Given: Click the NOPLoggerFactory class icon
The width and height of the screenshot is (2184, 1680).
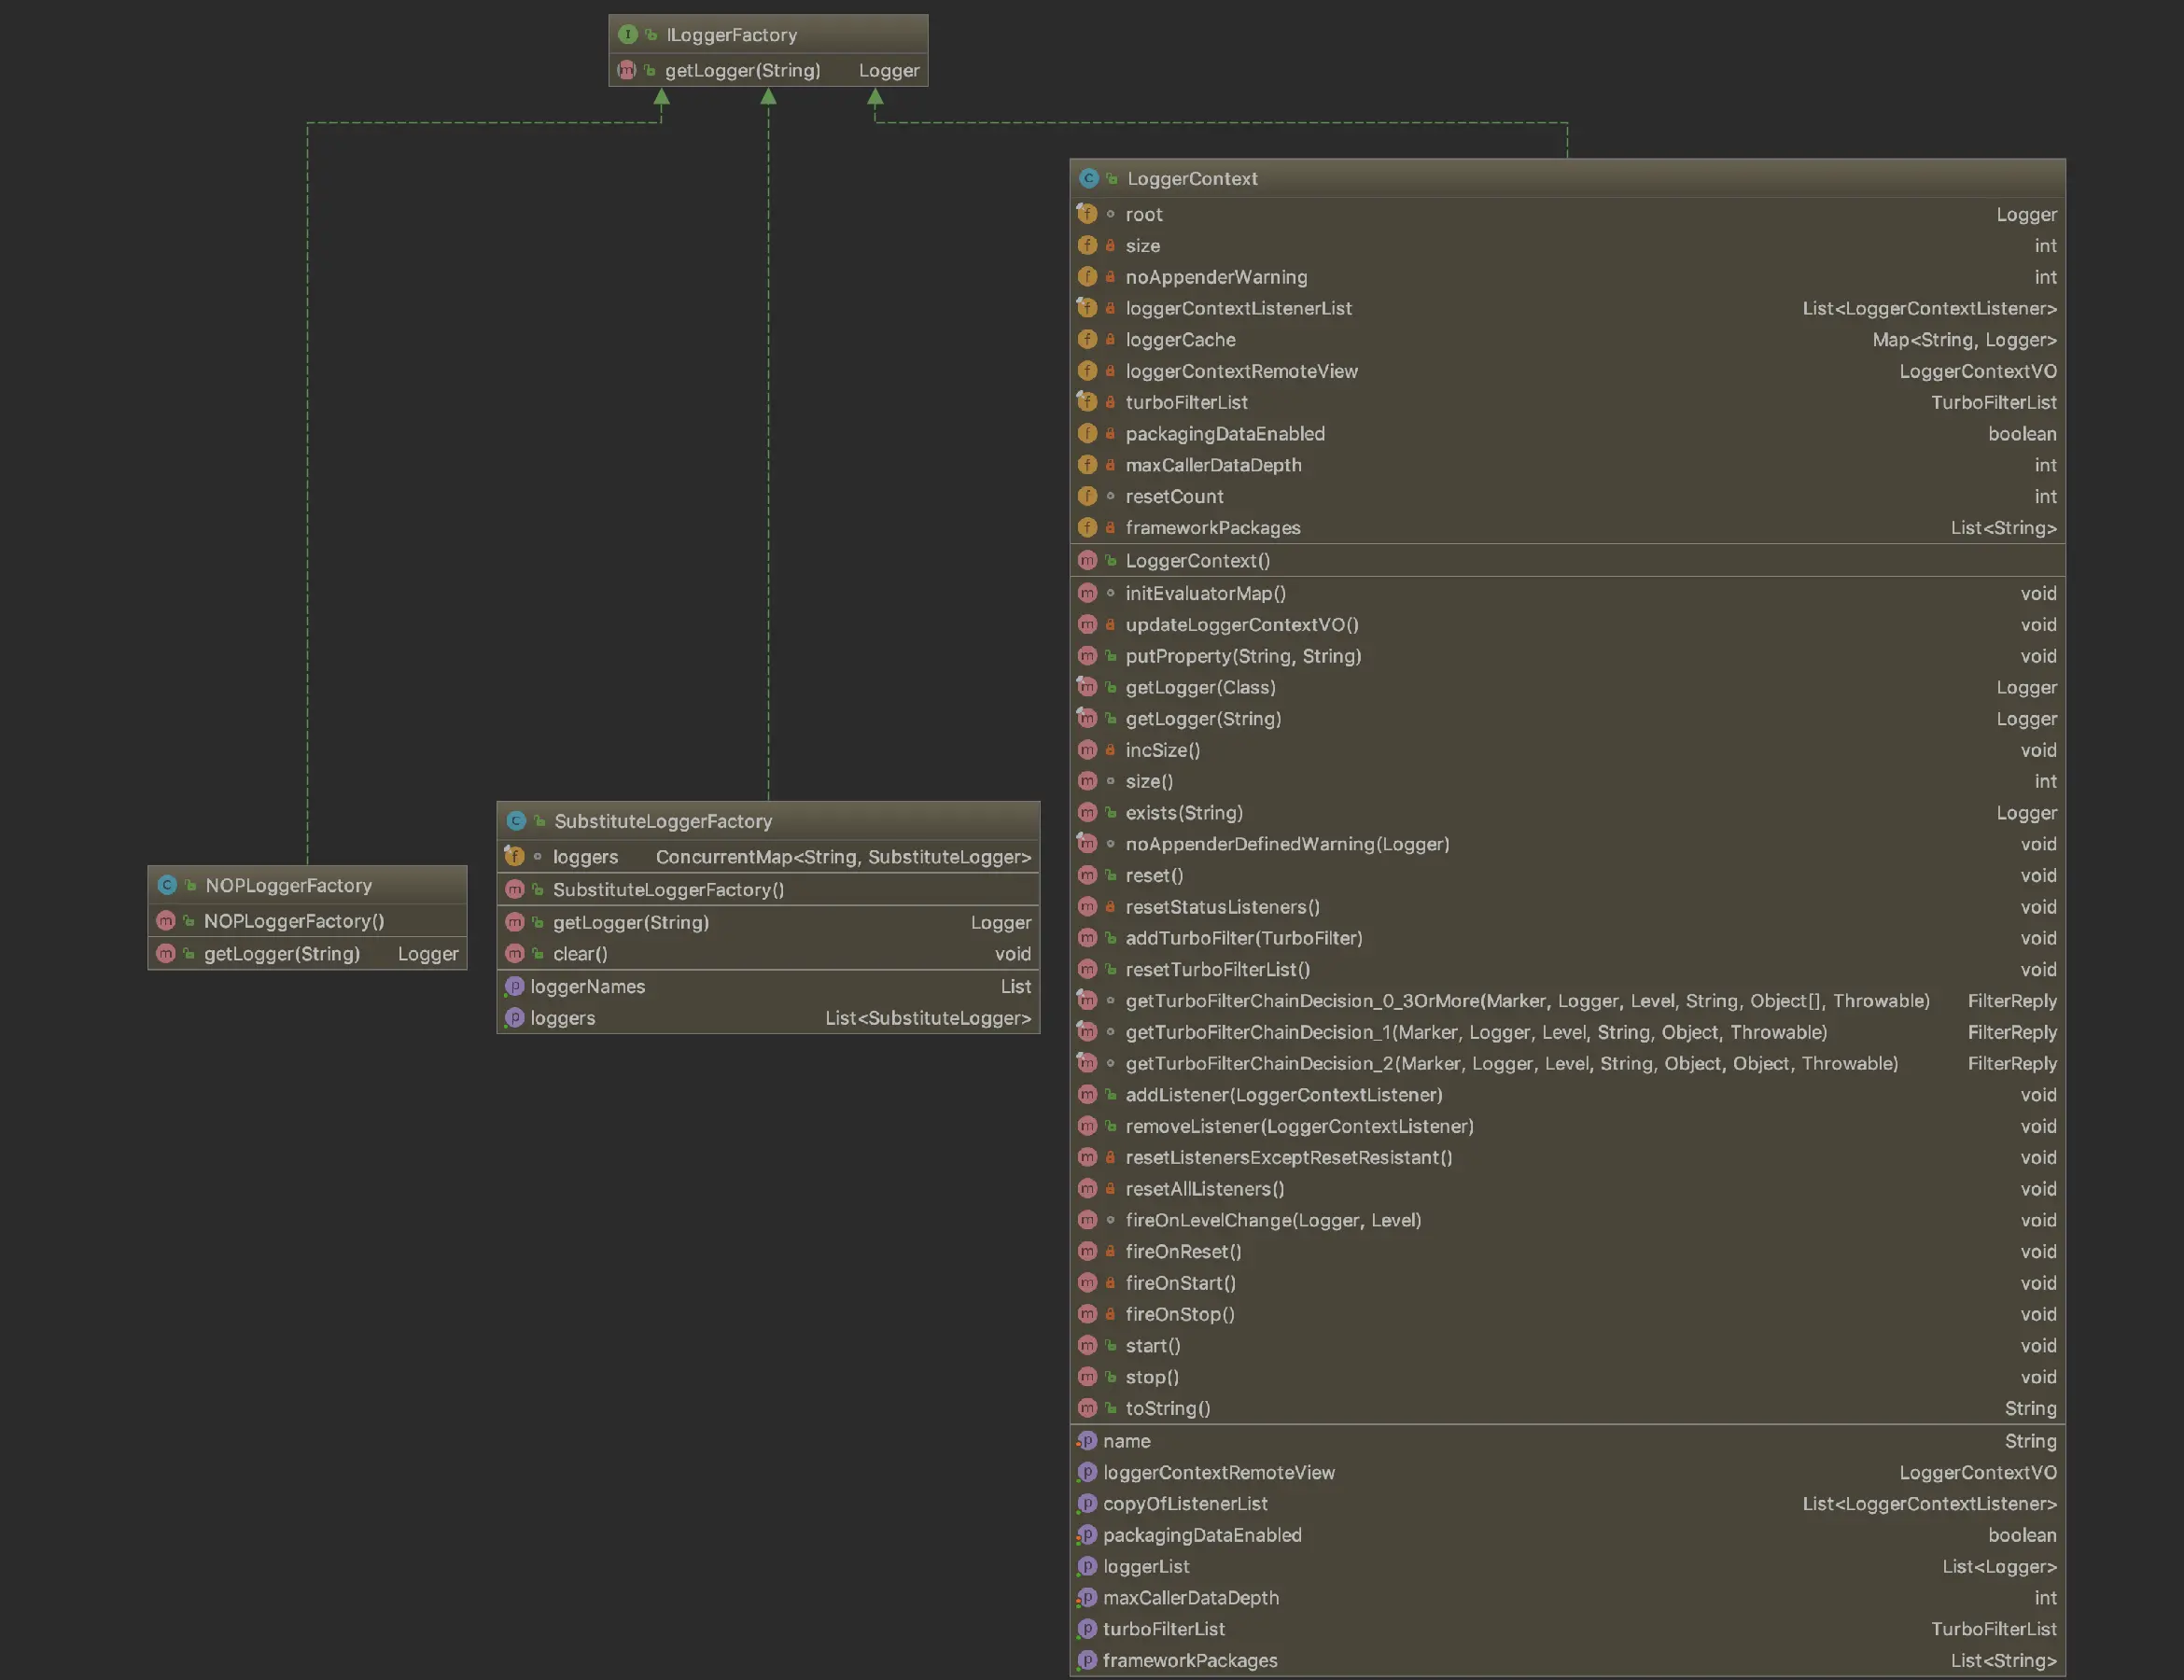Looking at the screenshot, I should 167,885.
